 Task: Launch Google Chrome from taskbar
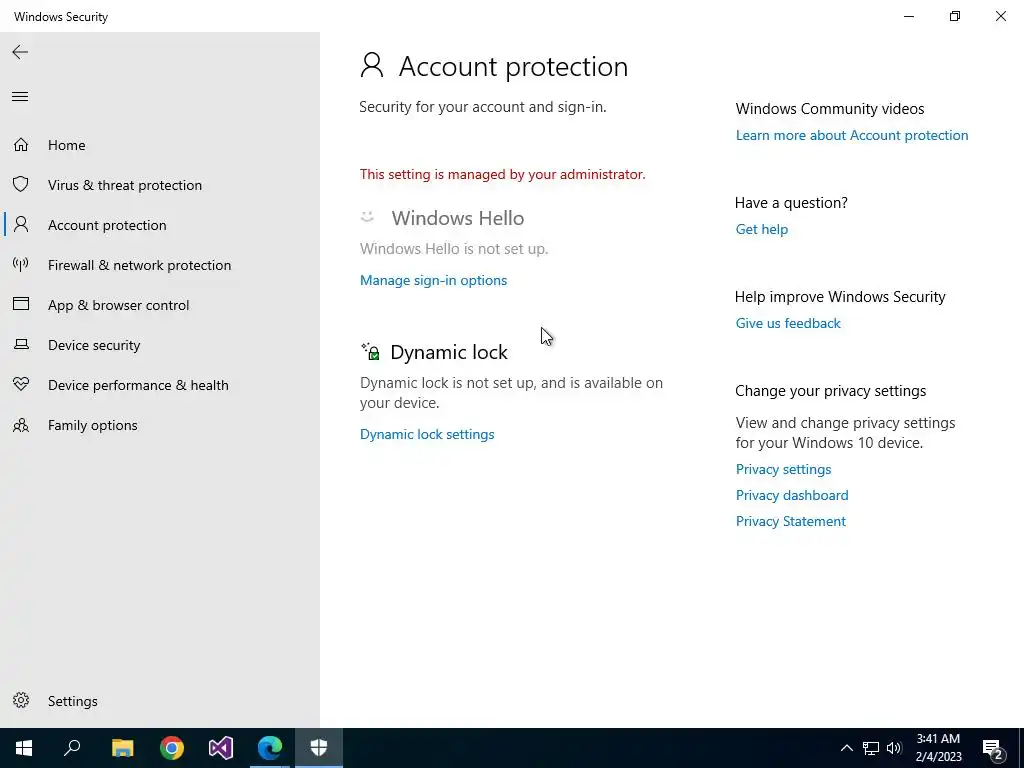tap(172, 748)
